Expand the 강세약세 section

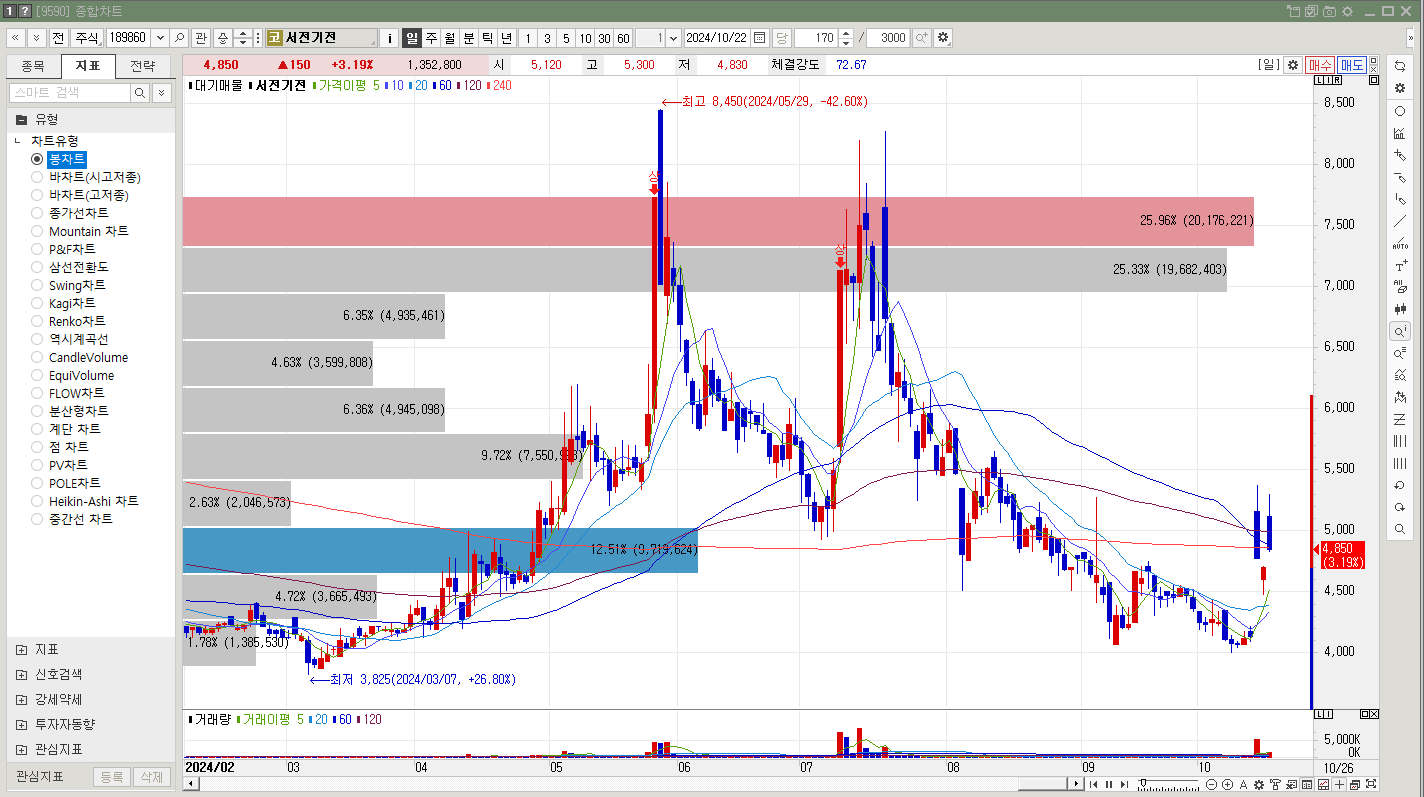[22, 699]
